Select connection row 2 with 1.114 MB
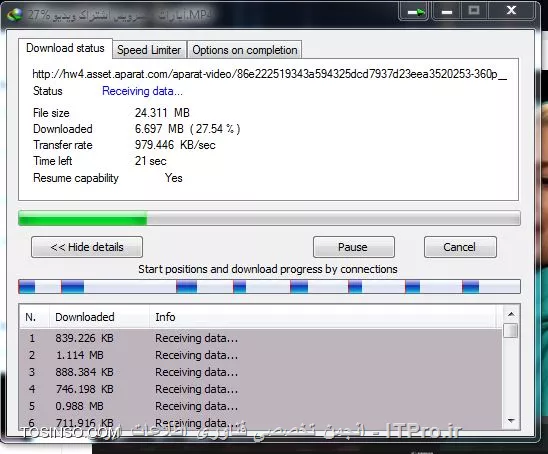 click(x=261, y=355)
